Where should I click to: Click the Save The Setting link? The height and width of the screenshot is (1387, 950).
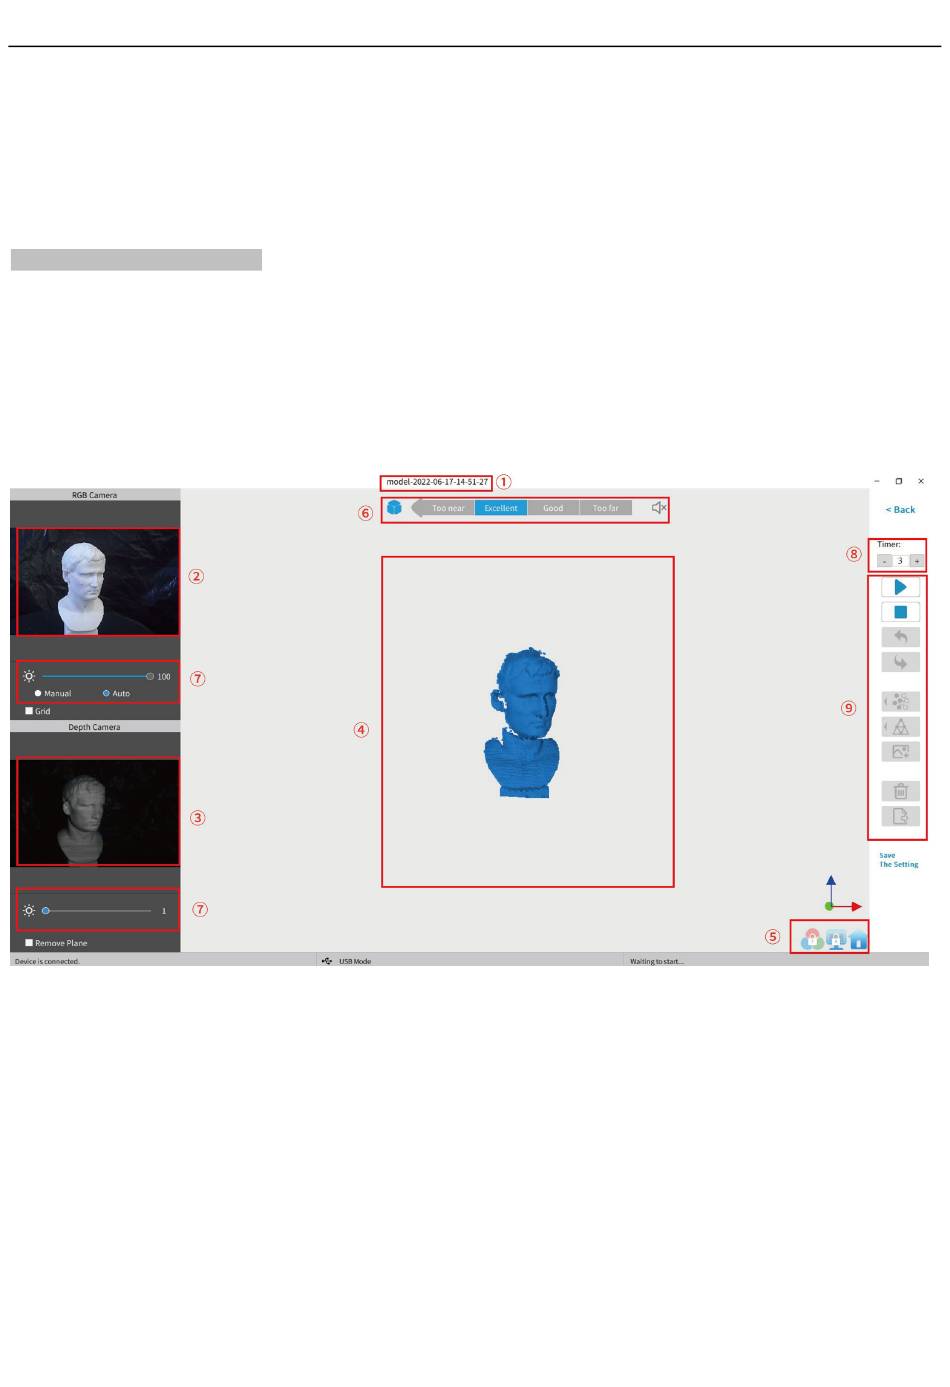(x=898, y=860)
